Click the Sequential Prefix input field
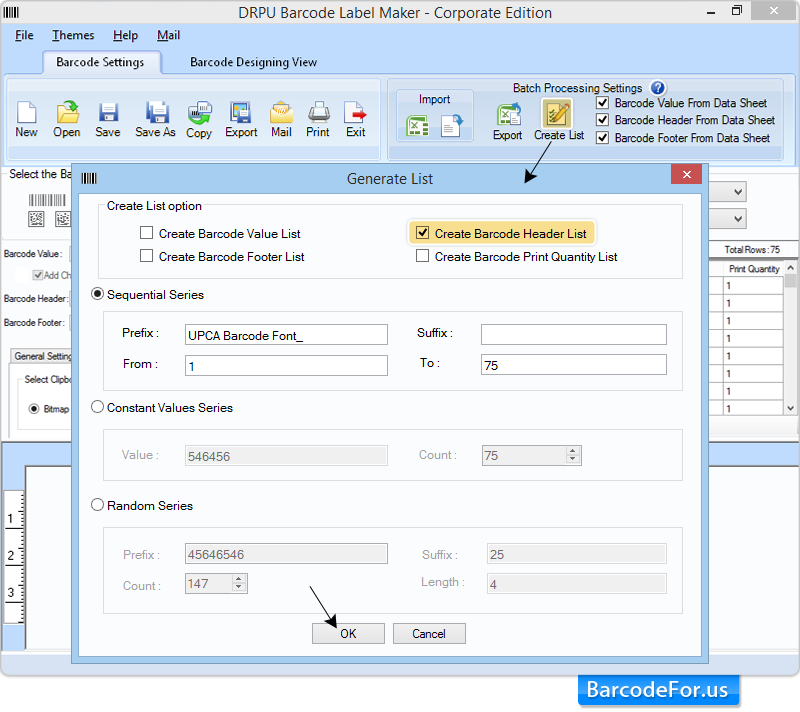This screenshot has width=800, height=712. click(286, 335)
